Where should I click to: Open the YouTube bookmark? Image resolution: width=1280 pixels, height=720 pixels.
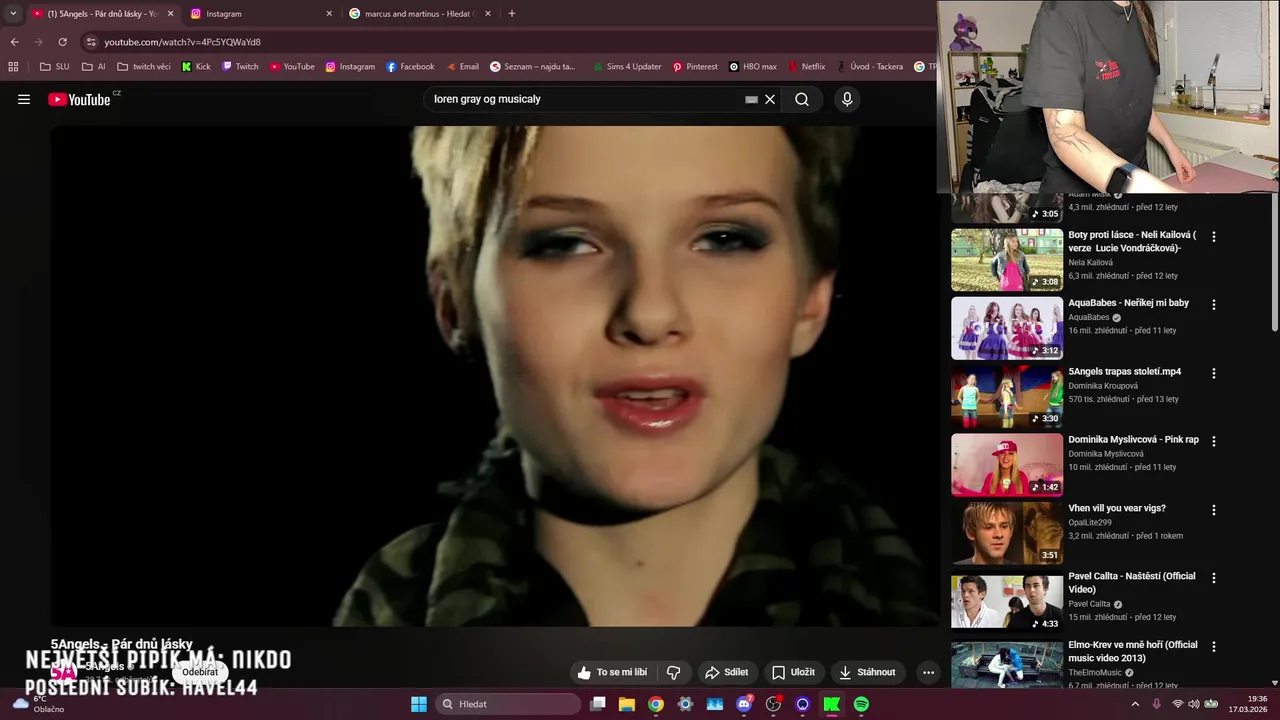tap(292, 67)
